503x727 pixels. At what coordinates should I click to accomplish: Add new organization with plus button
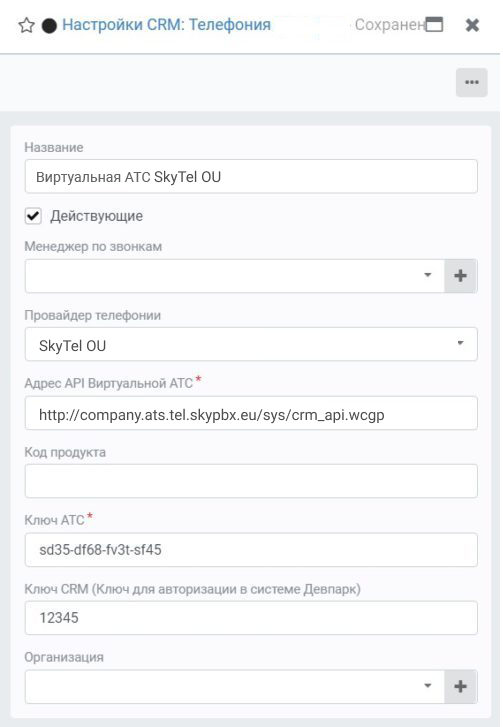click(x=460, y=687)
